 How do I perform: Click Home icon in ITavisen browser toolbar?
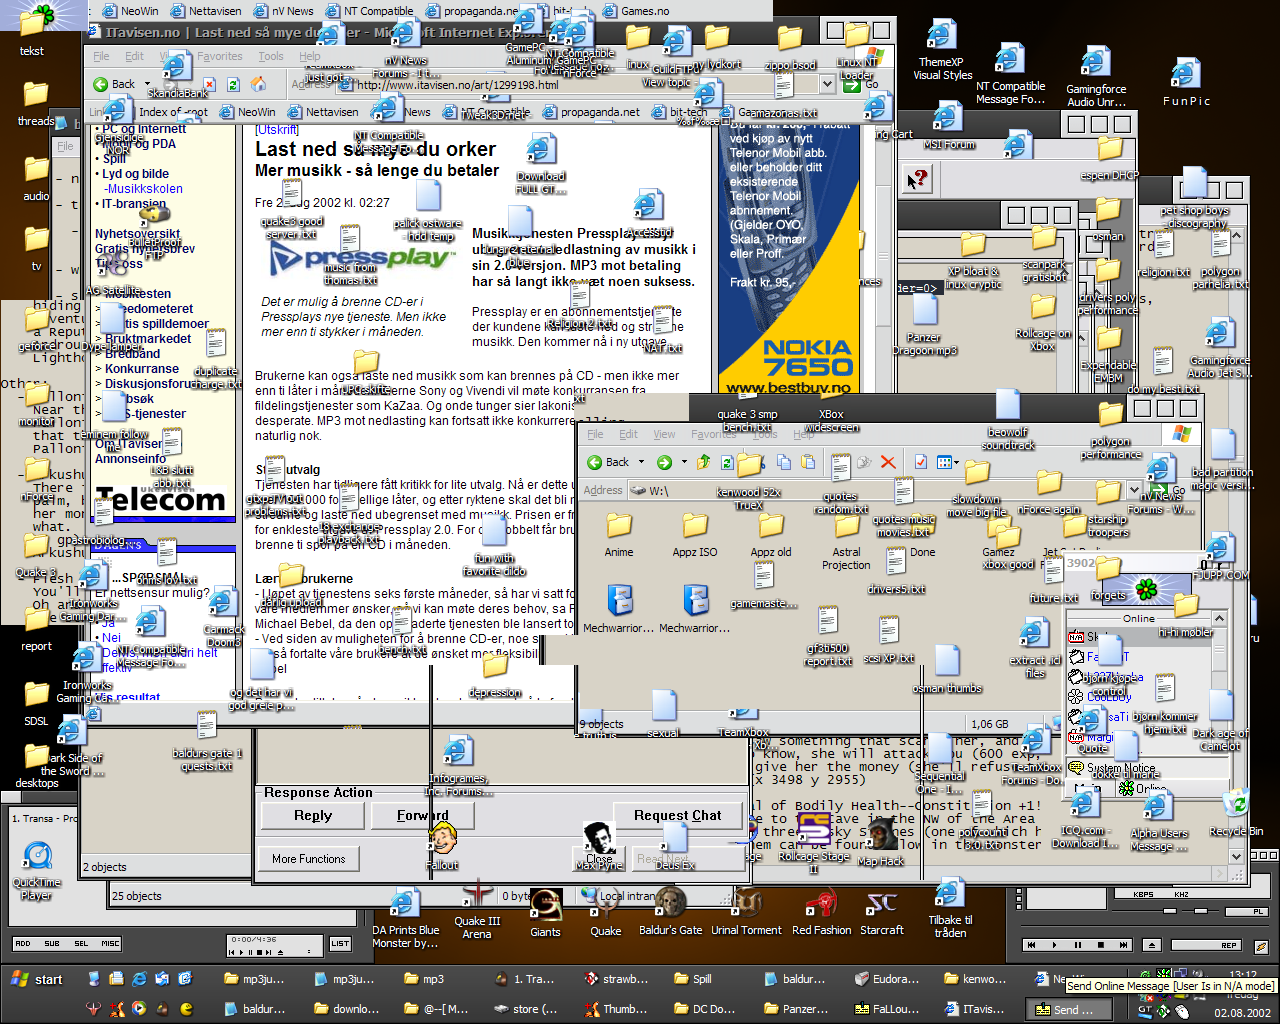coord(259,84)
